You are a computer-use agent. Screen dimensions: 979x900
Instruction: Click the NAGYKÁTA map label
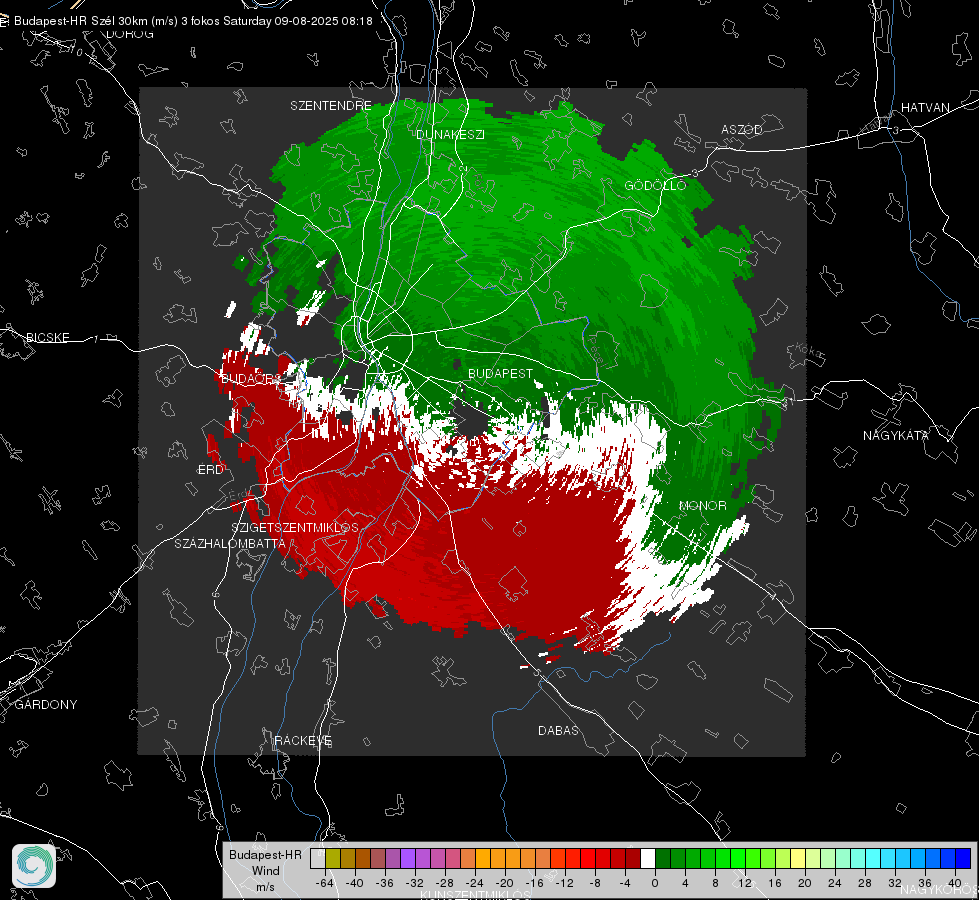896,435
